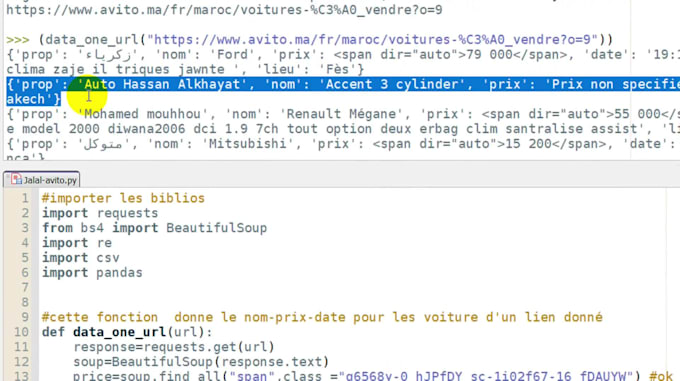The height and width of the screenshot is (381, 680).
Task: Click the 'import re' line
Action: pyautogui.click(x=77, y=243)
